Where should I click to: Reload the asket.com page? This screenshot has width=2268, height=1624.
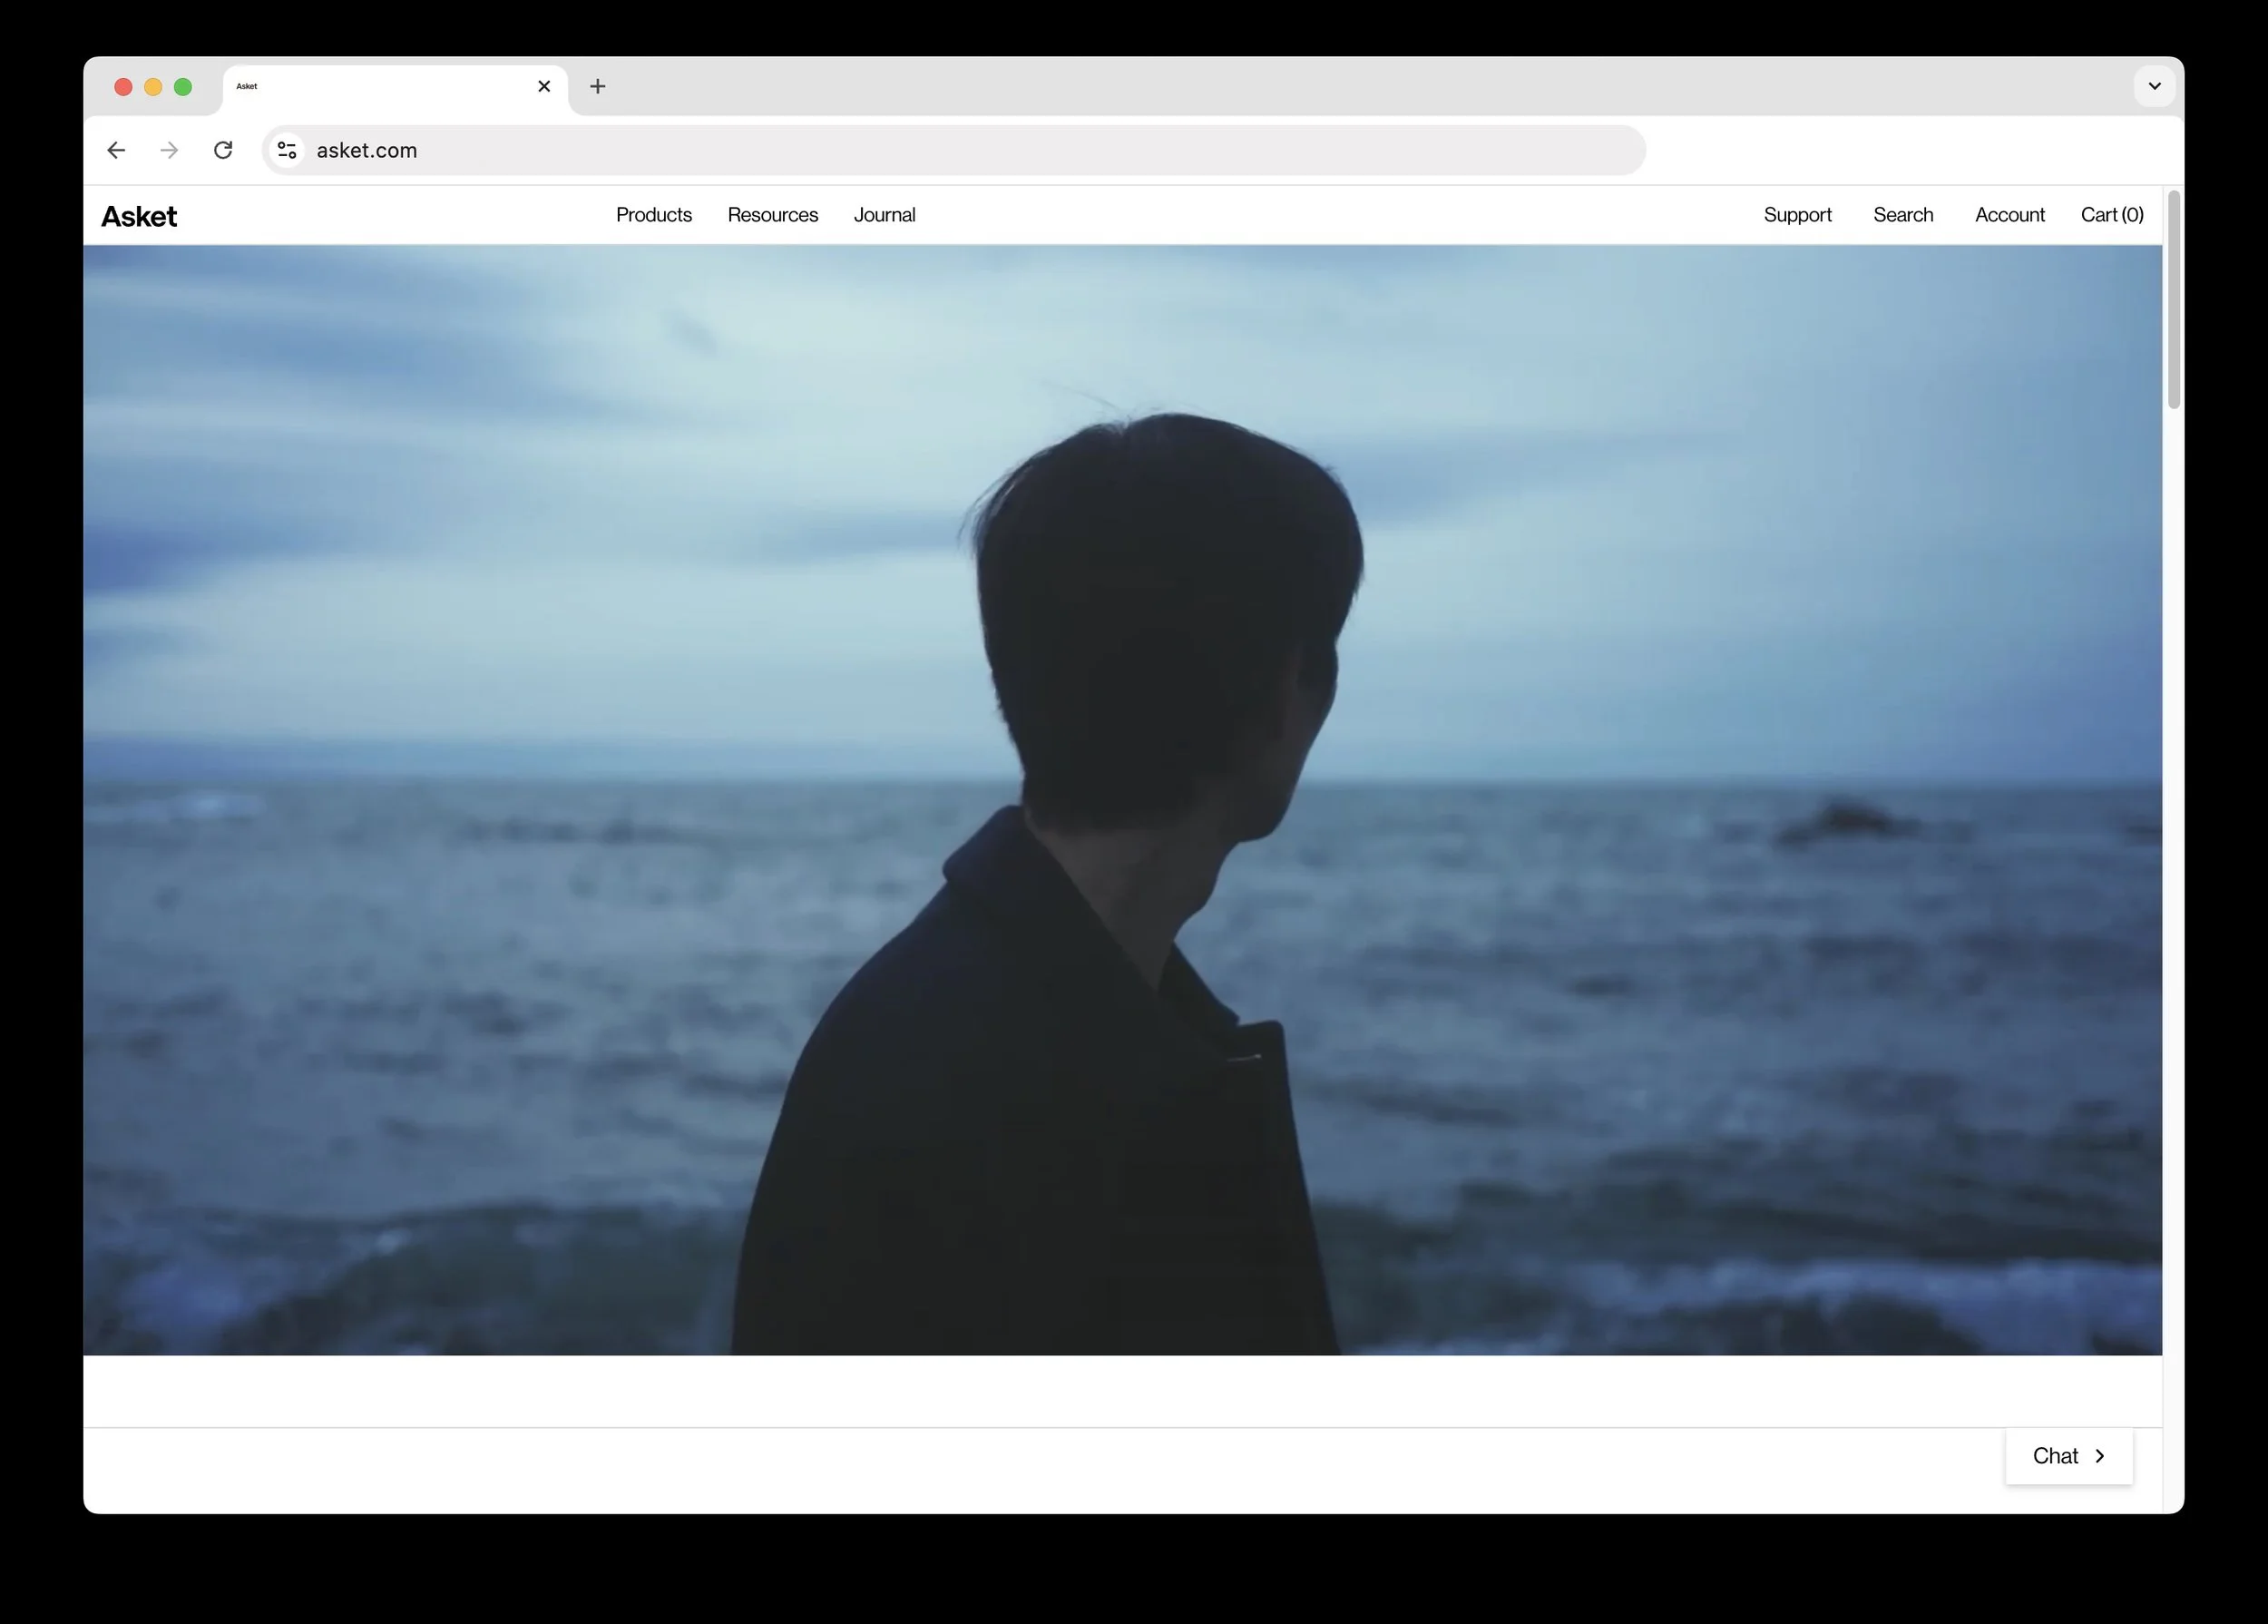coord(223,150)
